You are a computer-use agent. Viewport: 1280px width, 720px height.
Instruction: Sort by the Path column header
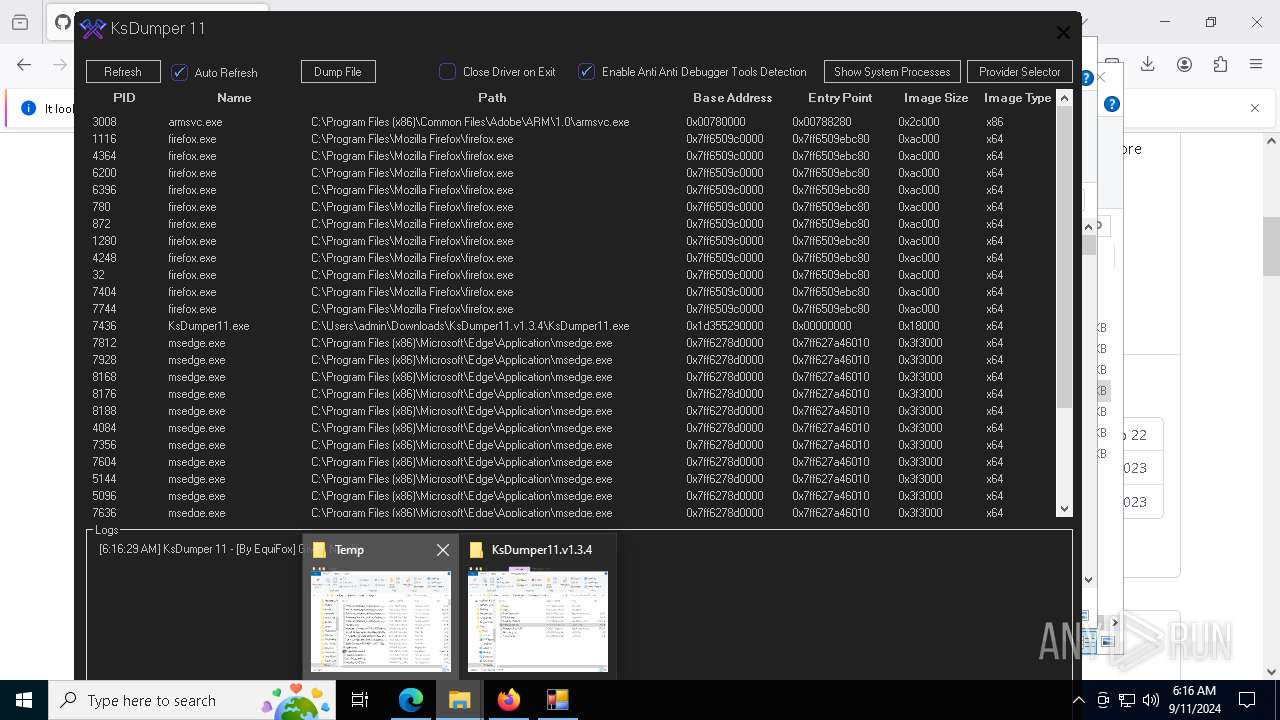492,98
